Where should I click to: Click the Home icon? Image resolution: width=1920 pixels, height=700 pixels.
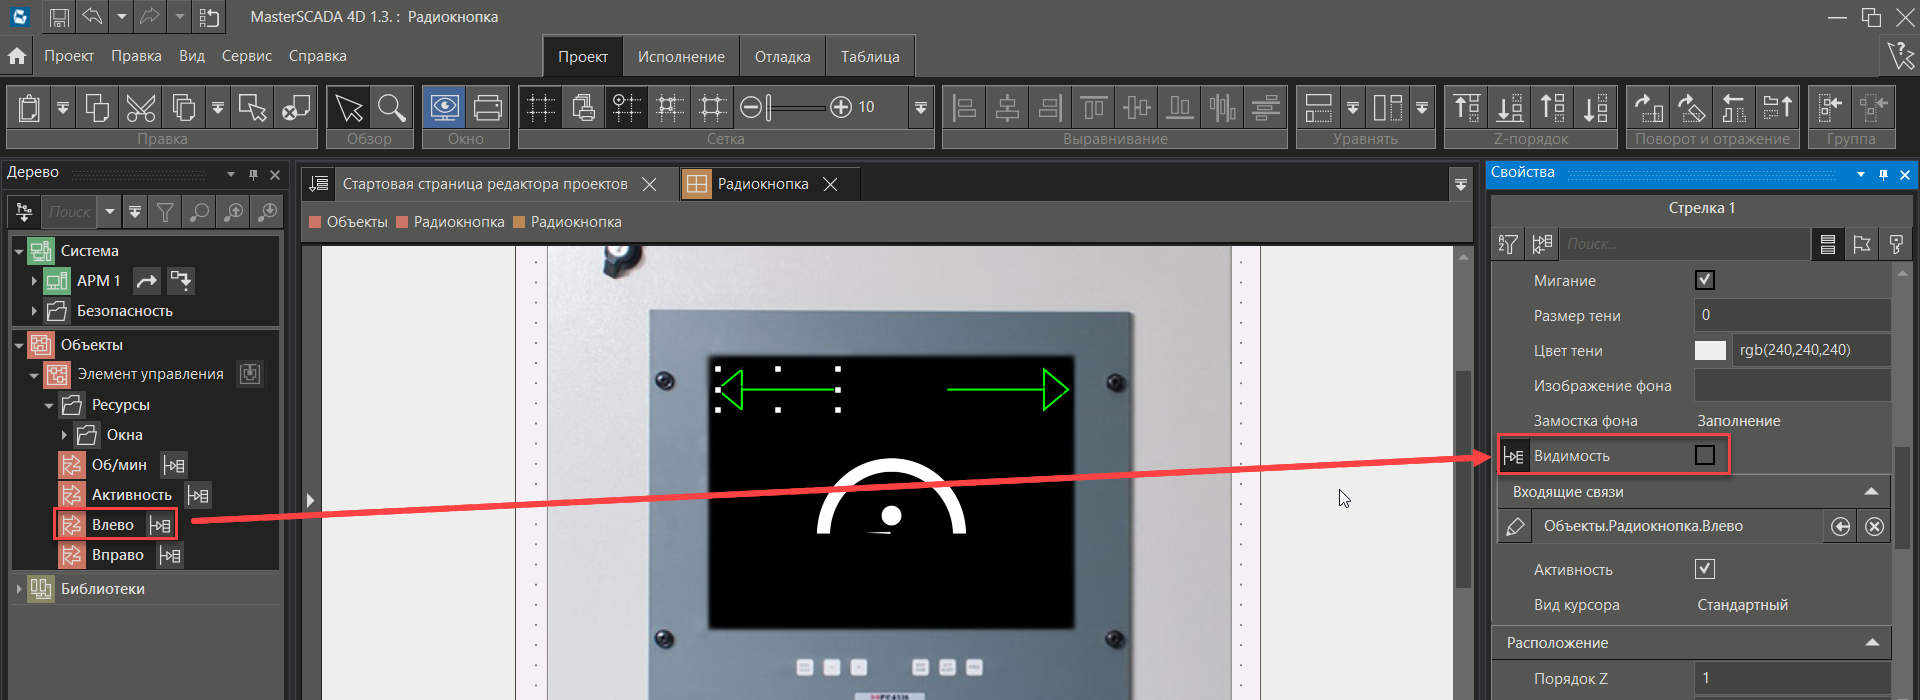tap(17, 56)
